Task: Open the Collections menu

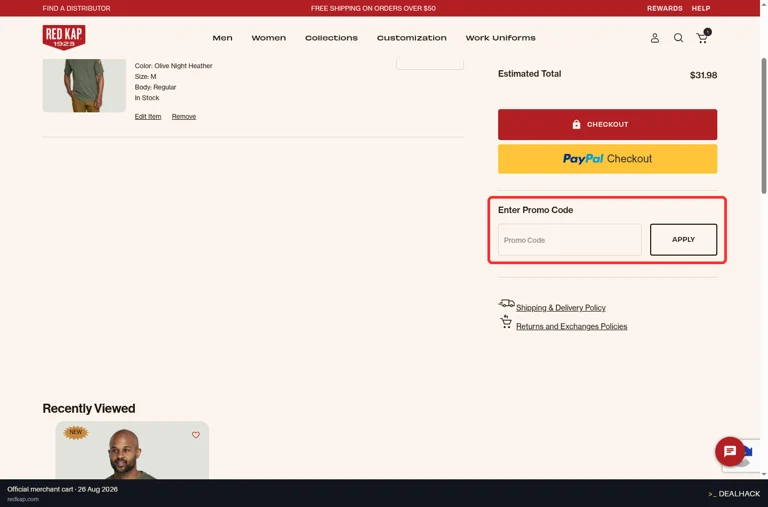Action: (331, 38)
